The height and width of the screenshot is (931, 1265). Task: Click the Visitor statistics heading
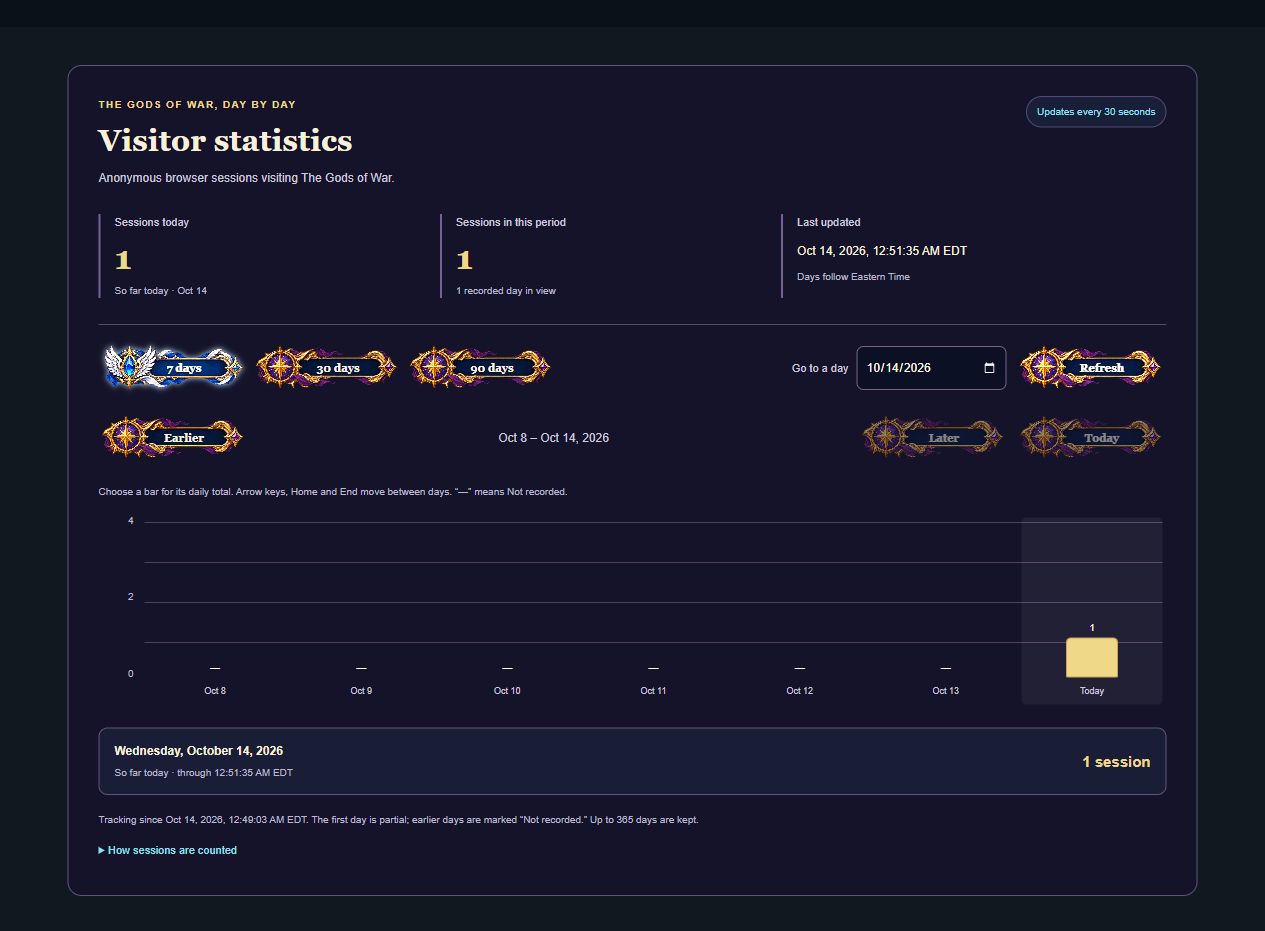click(225, 140)
